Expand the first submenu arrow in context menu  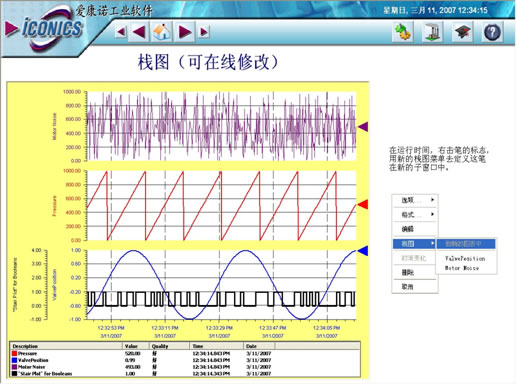pos(432,200)
